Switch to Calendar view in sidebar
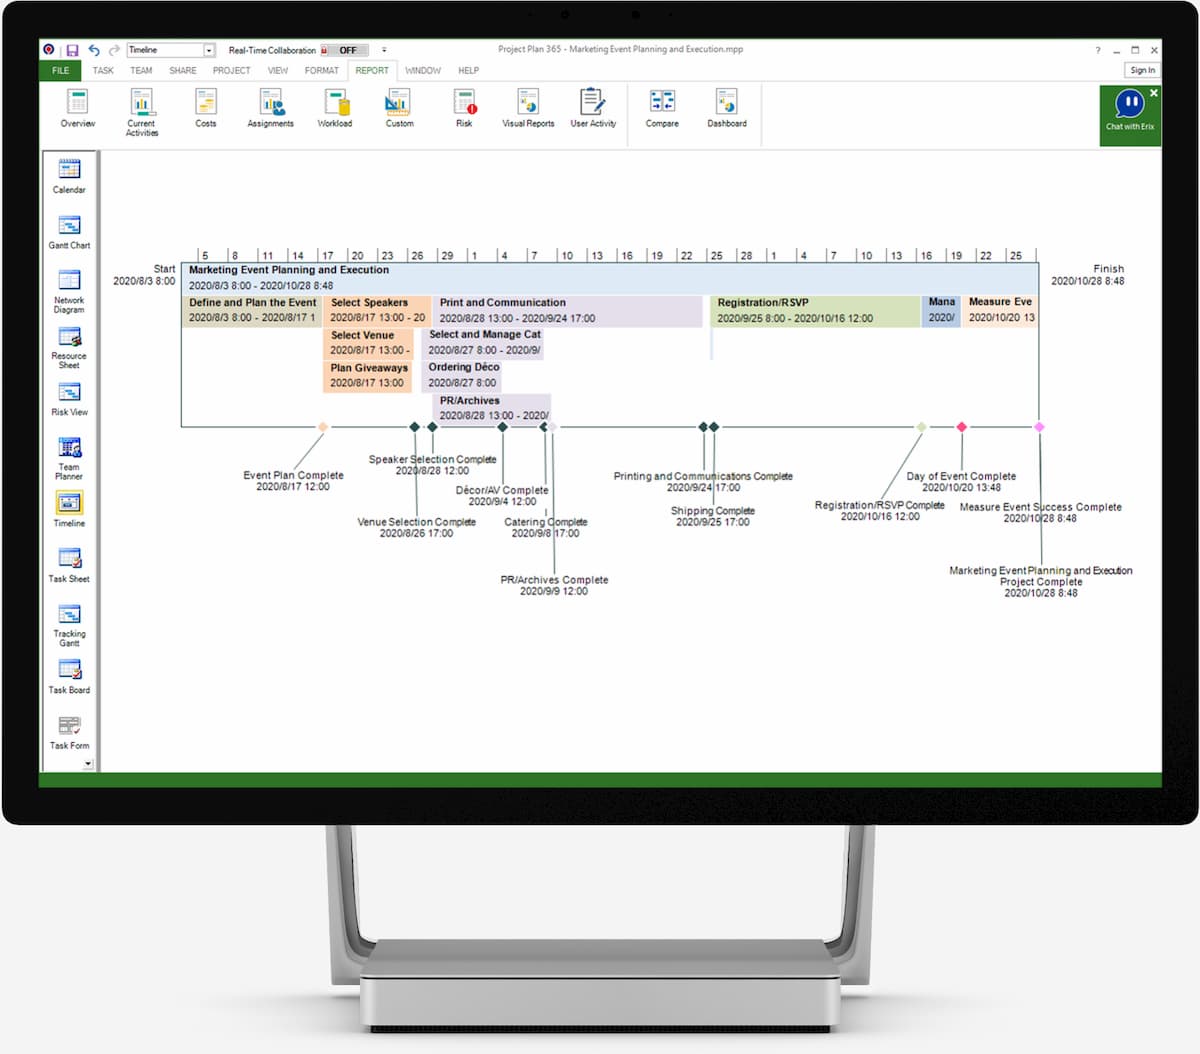The width and height of the screenshot is (1200, 1054). [69, 176]
